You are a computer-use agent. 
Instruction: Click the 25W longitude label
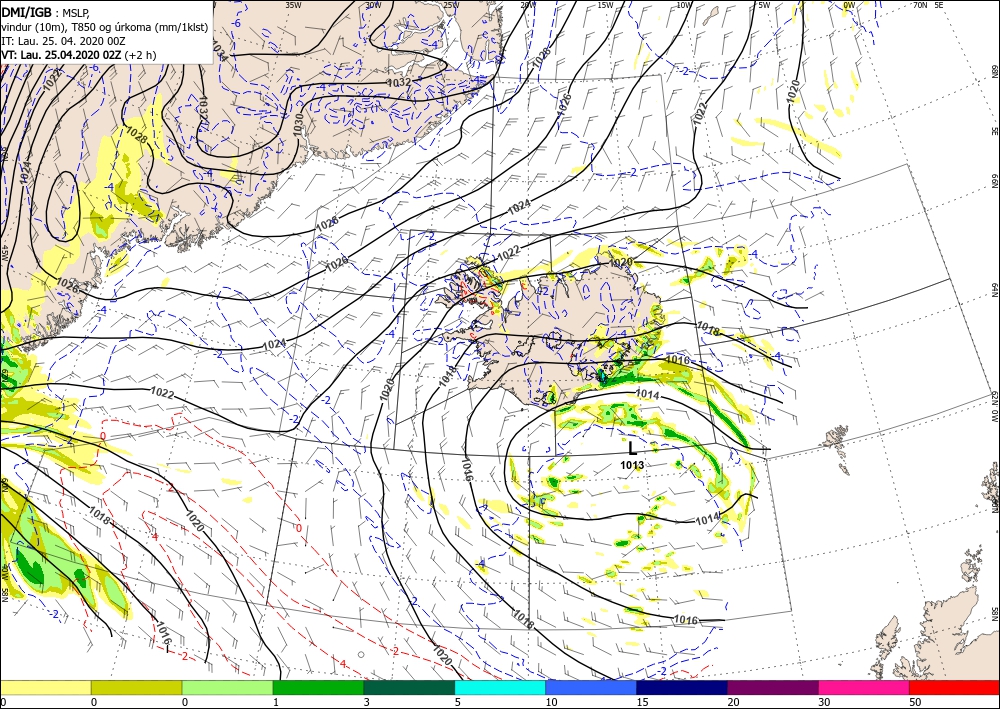point(451,5)
